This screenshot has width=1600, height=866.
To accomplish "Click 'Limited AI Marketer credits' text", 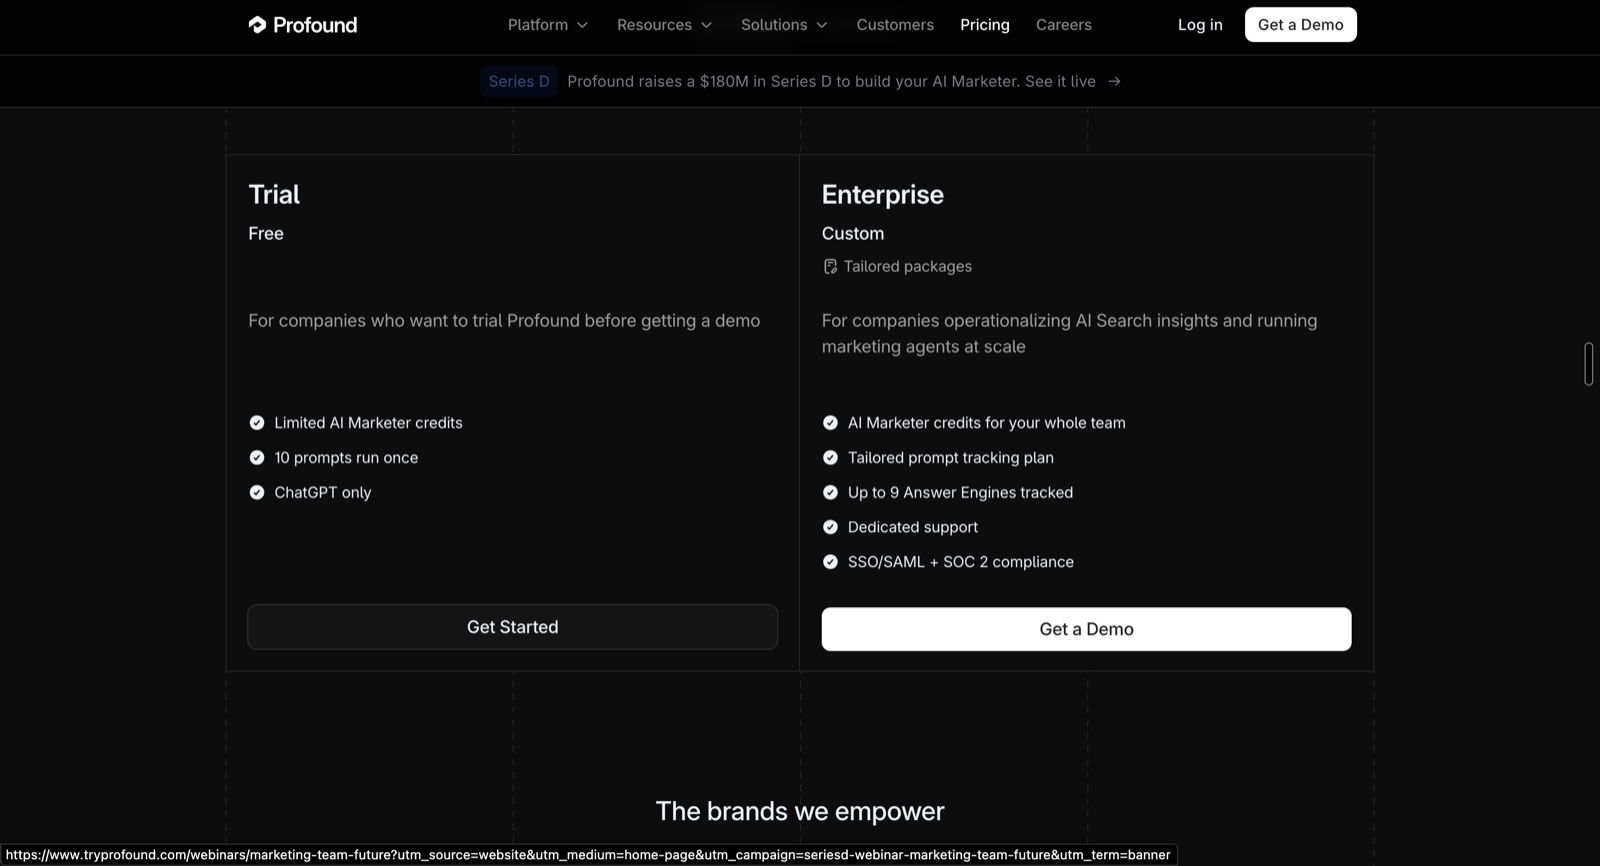I will point(368,423).
